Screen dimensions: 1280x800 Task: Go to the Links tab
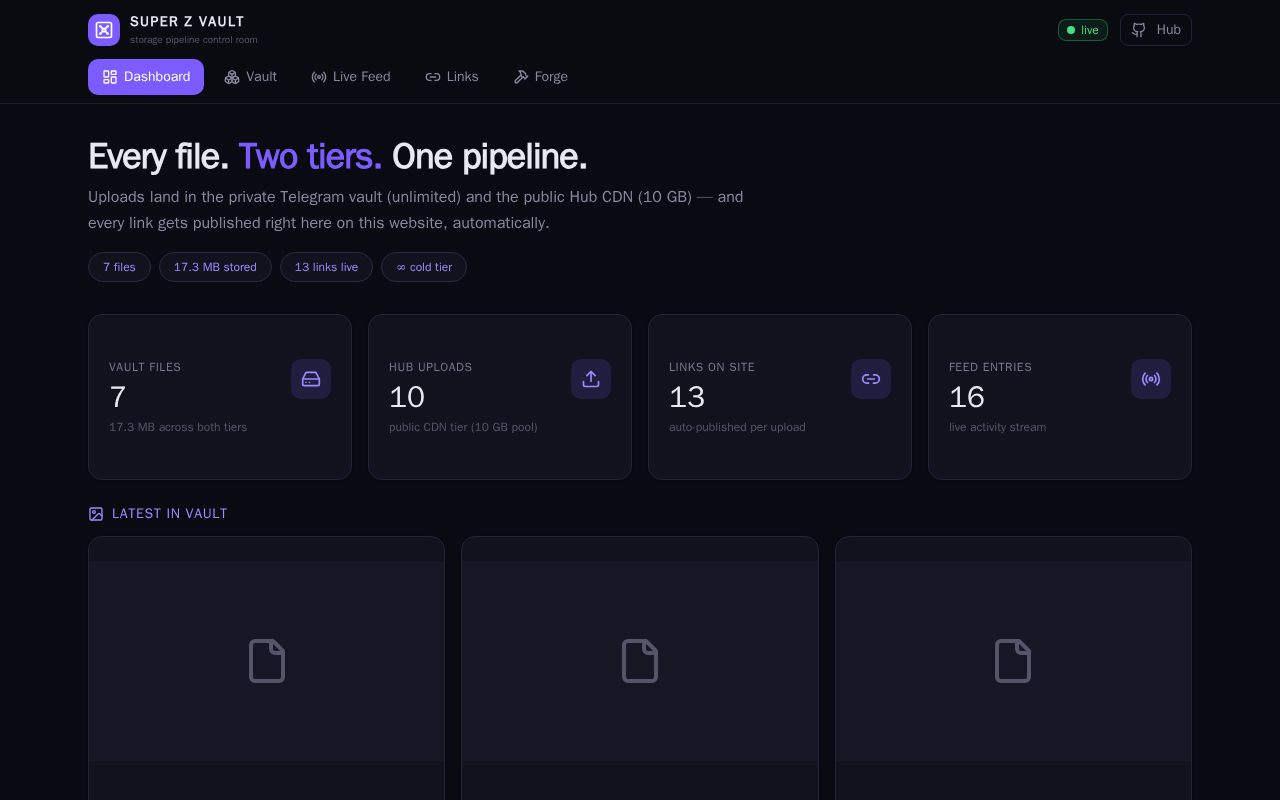tap(452, 77)
